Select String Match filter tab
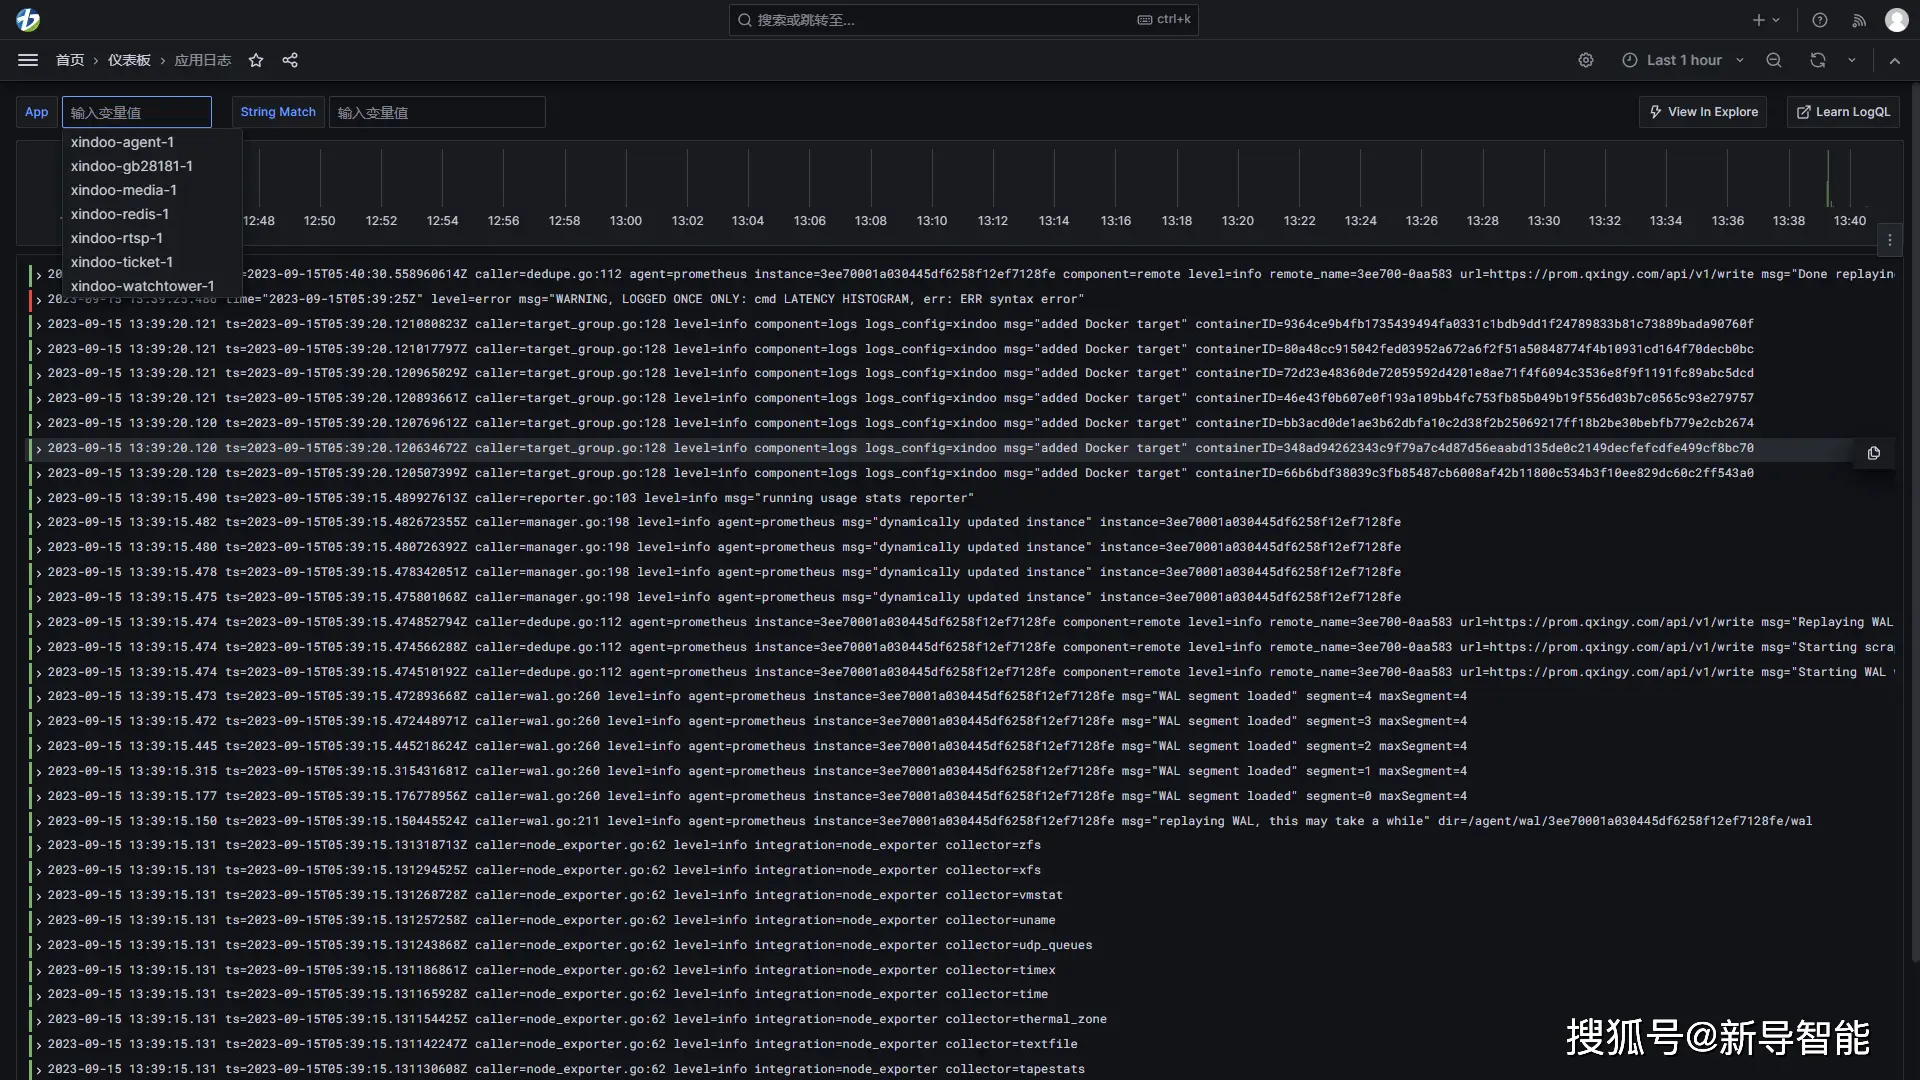This screenshot has height=1080, width=1920. point(277,111)
